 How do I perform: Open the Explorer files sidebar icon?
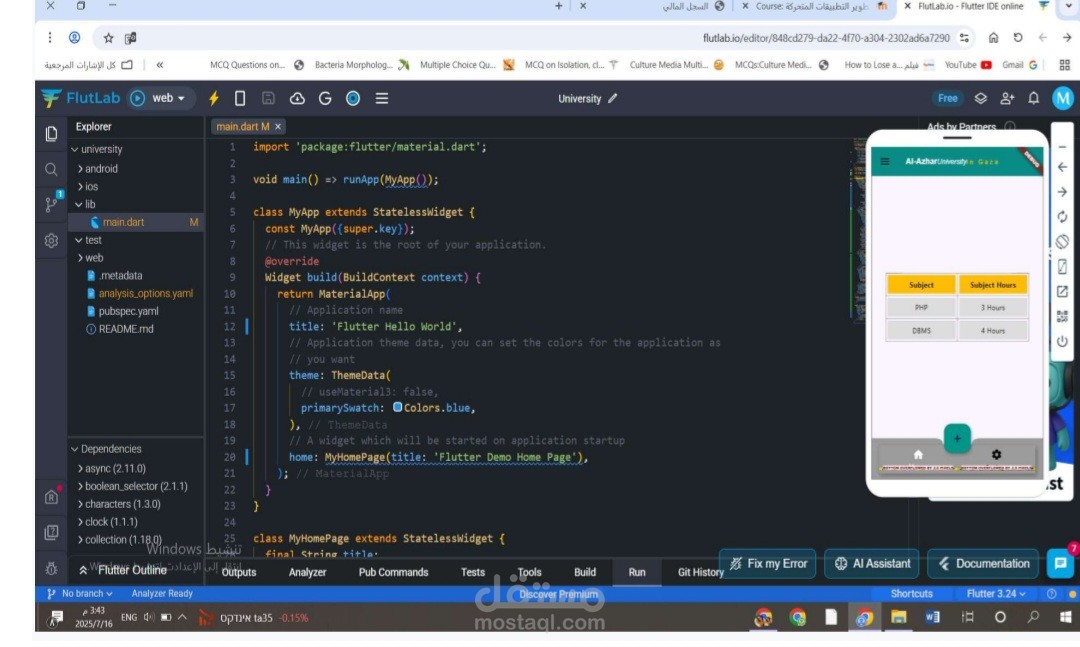point(51,134)
